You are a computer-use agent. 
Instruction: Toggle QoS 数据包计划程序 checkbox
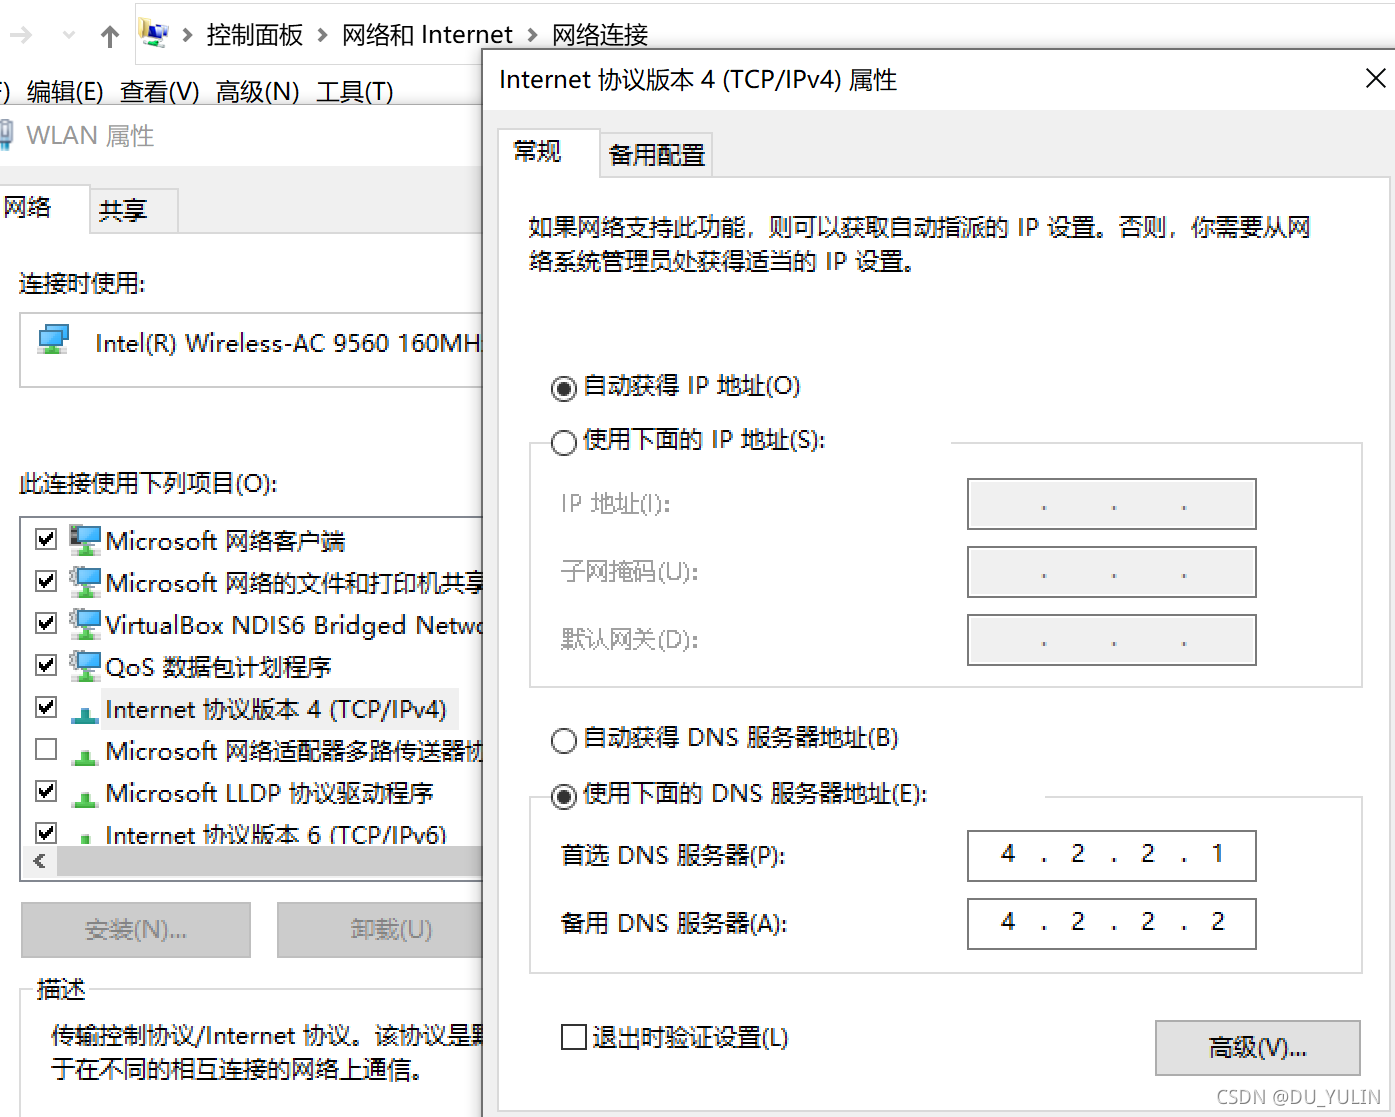[46, 665]
